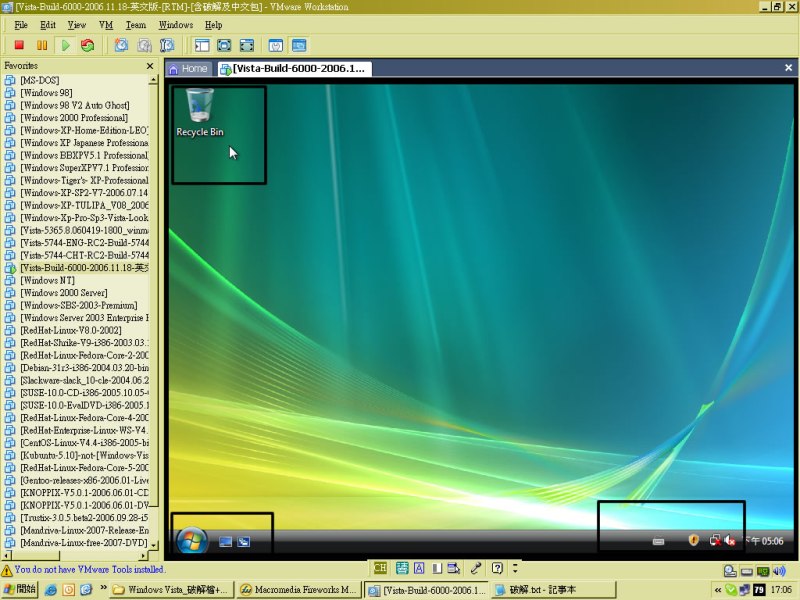The image size is (800, 600).
Task: Switch to quick switch mode icon
Action: pyautogui.click(x=224, y=45)
